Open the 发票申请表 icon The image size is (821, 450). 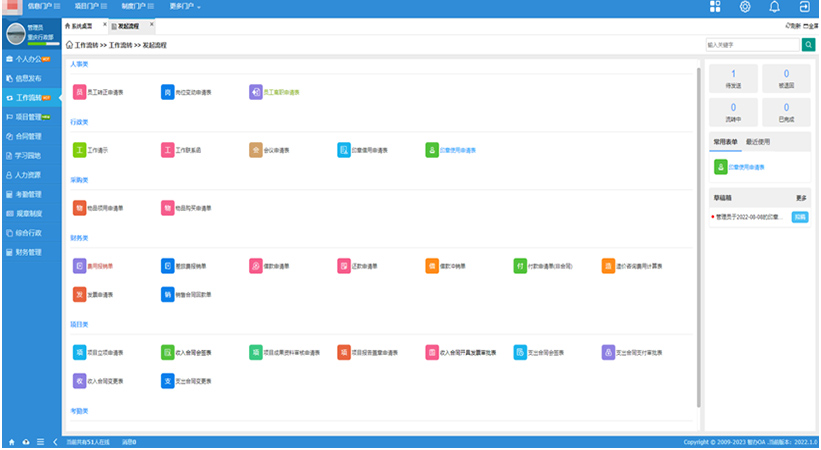point(79,295)
